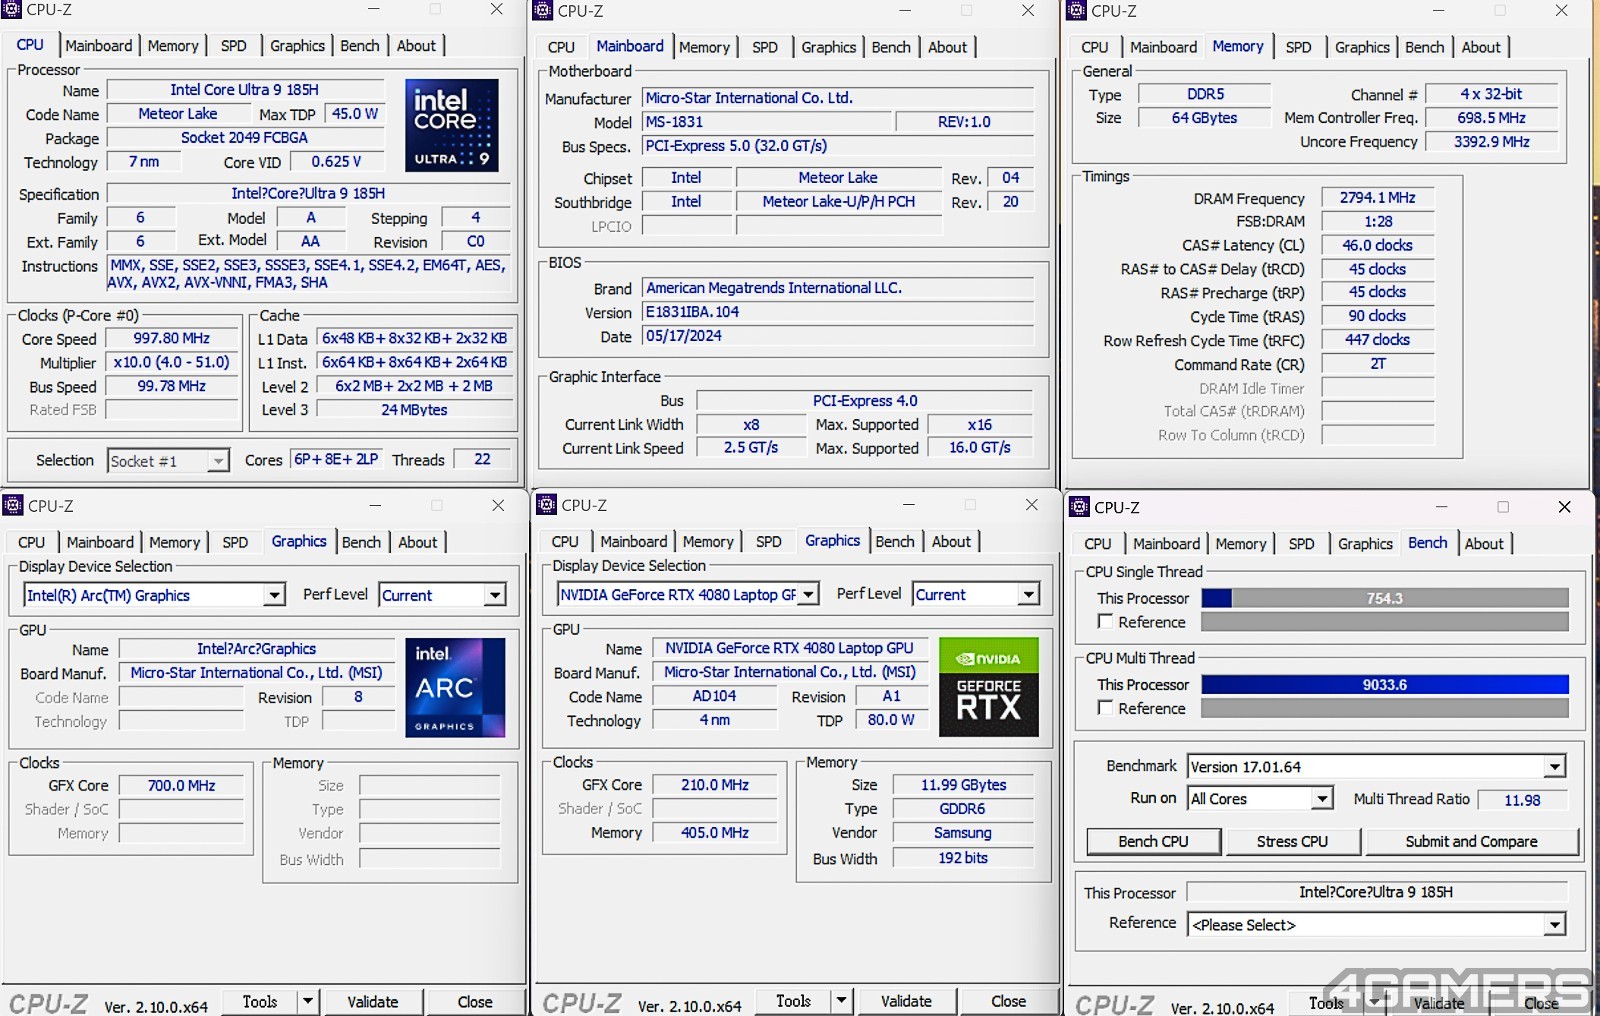Click the Tools button in the Intel Arc window

click(x=260, y=1001)
